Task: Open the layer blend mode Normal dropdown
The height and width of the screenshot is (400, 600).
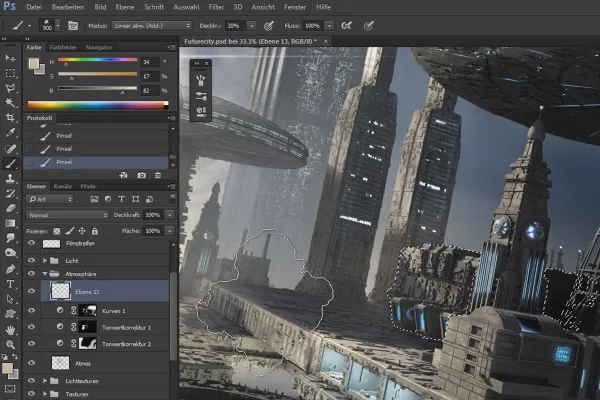Action: point(66,215)
